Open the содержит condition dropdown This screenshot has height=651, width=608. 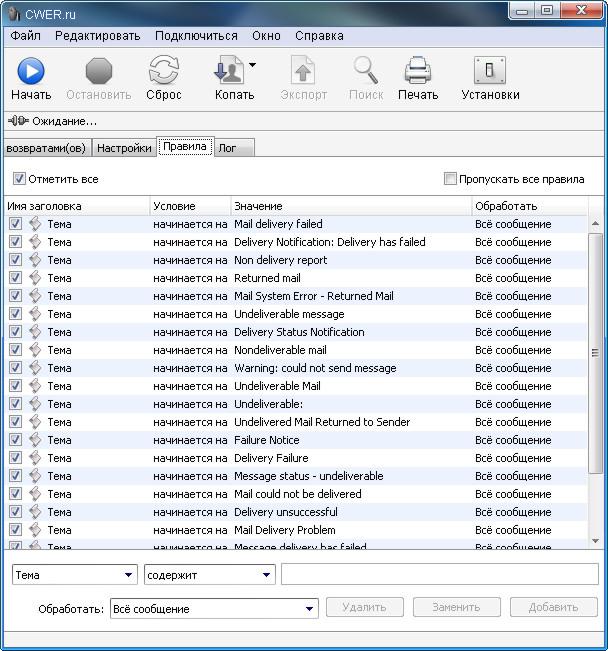click(x=266, y=575)
